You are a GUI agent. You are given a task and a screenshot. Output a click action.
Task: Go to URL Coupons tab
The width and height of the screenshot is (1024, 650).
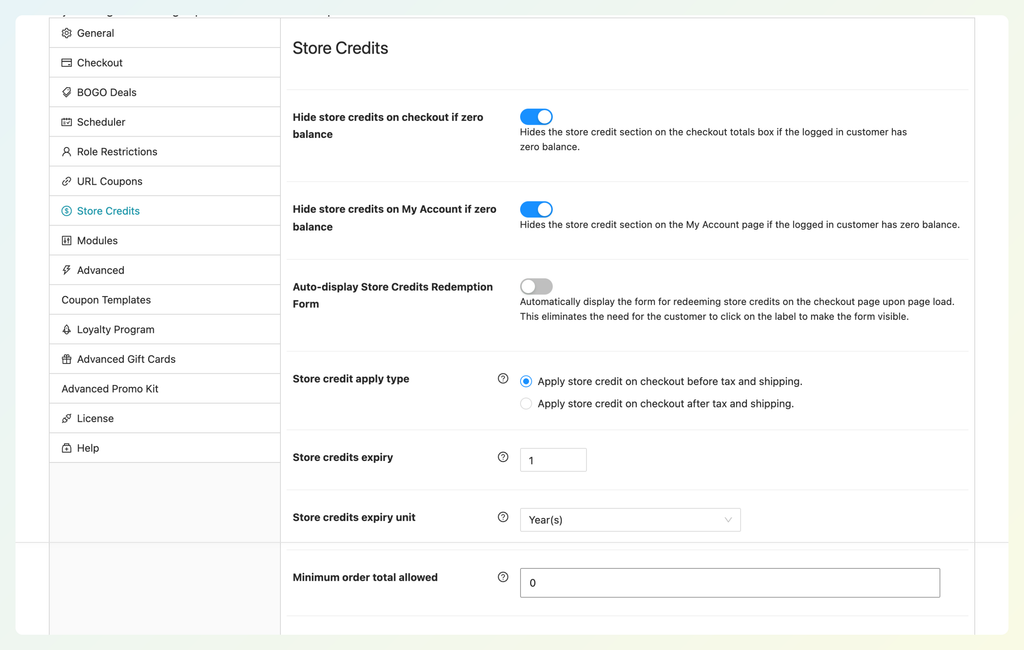click(x=165, y=181)
